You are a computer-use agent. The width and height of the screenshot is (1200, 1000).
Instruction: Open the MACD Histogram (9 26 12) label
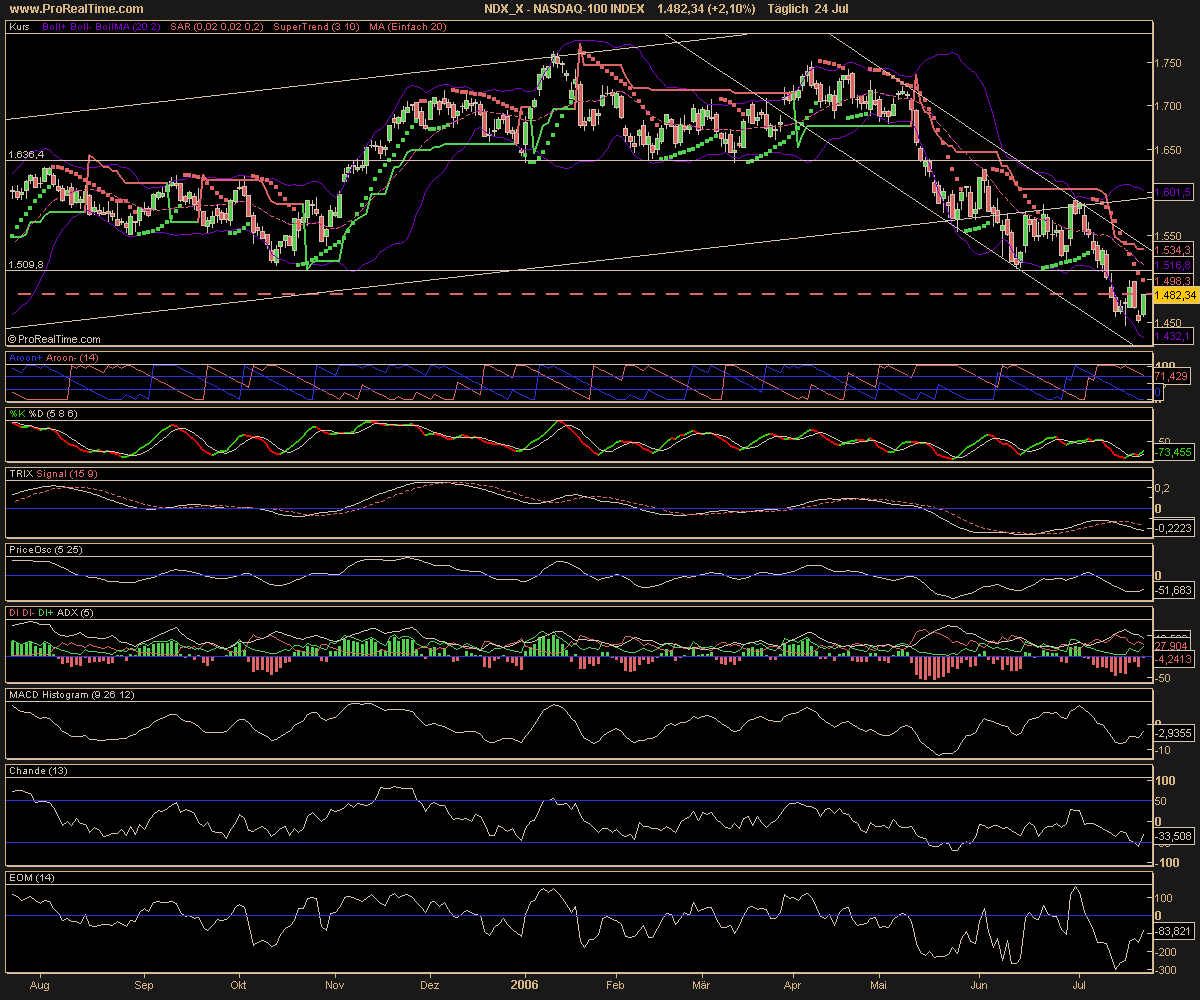(72, 694)
